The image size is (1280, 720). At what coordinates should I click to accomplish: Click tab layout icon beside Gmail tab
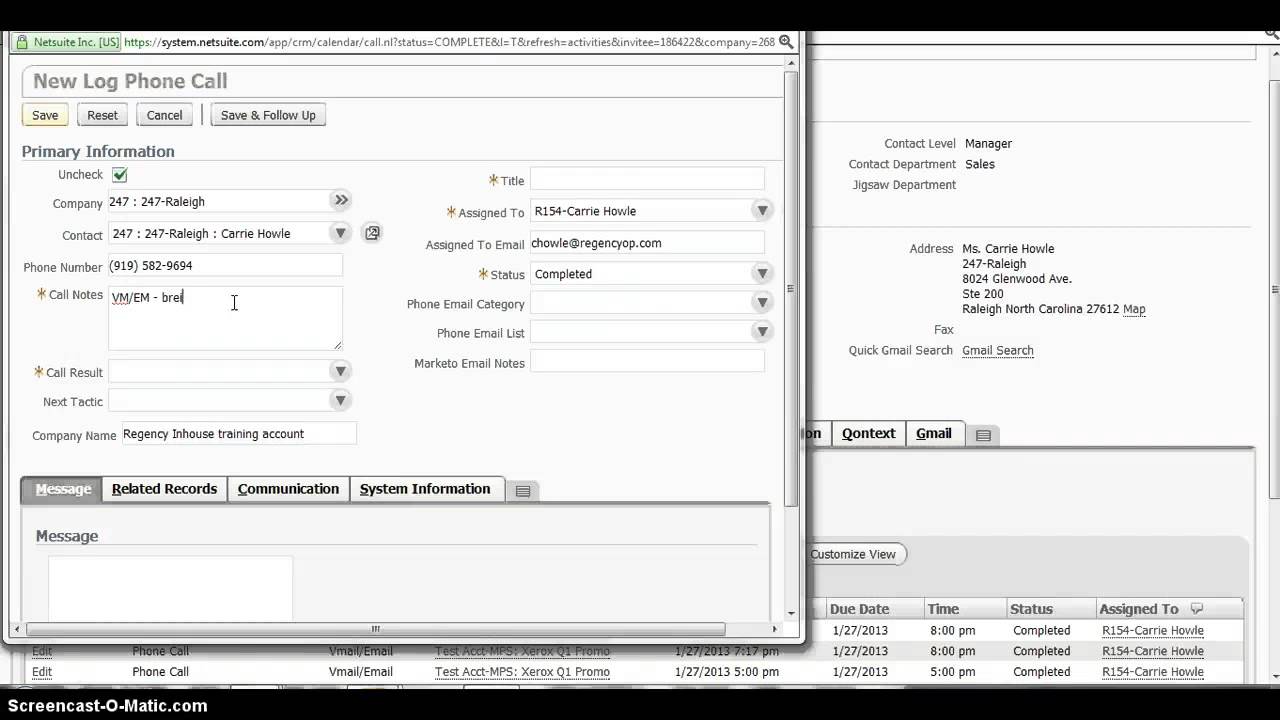(983, 435)
